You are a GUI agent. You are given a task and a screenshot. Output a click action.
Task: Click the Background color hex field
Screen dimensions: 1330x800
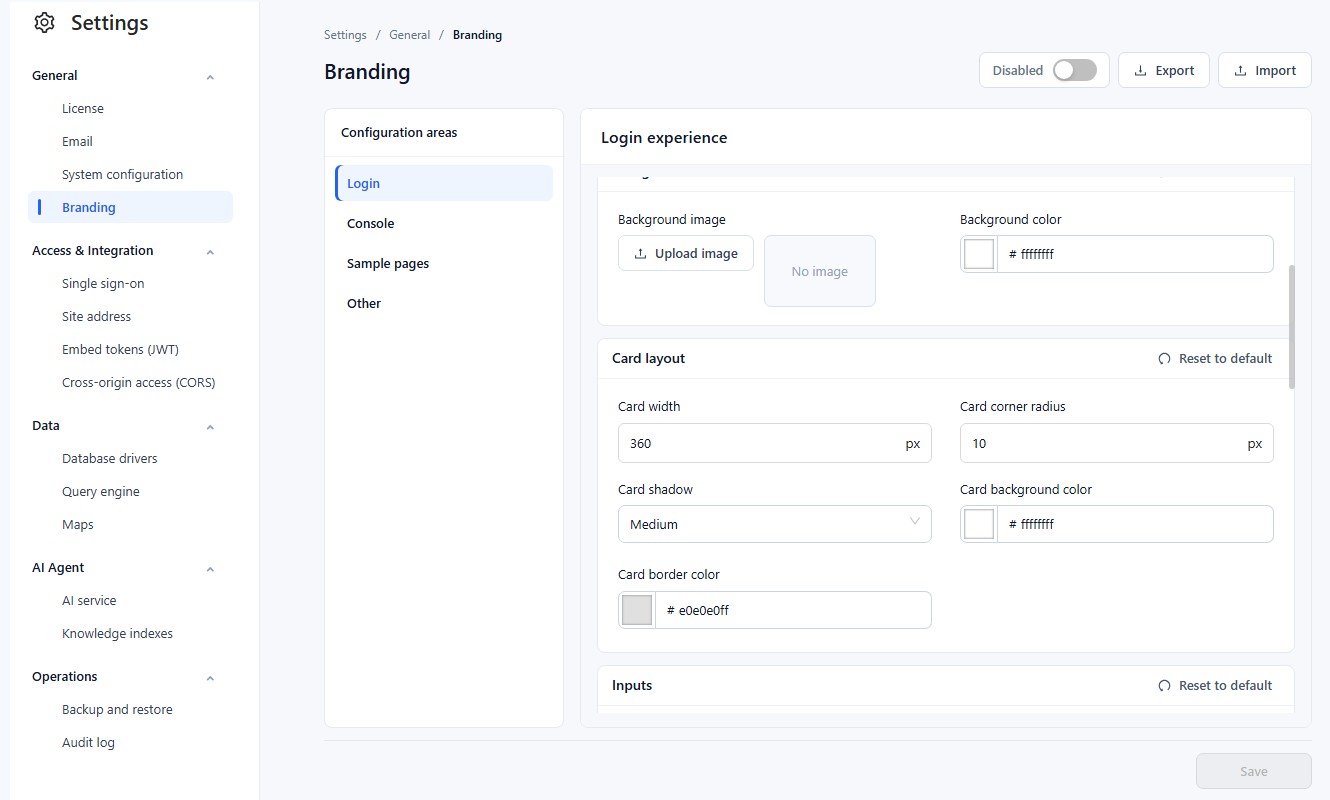1135,254
